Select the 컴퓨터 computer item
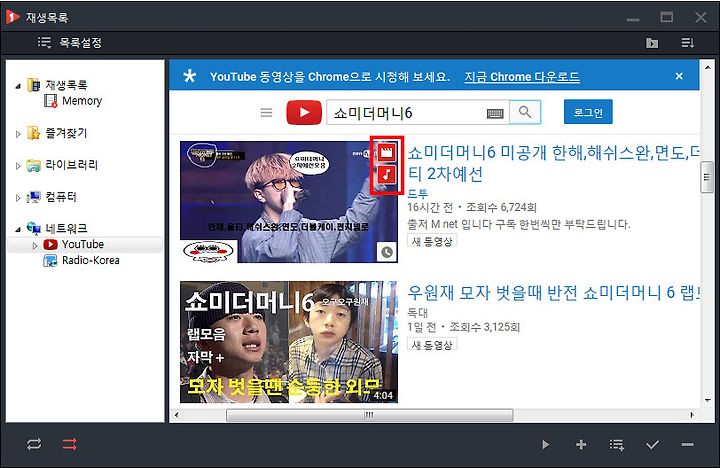720x468 pixels. (x=61, y=197)
